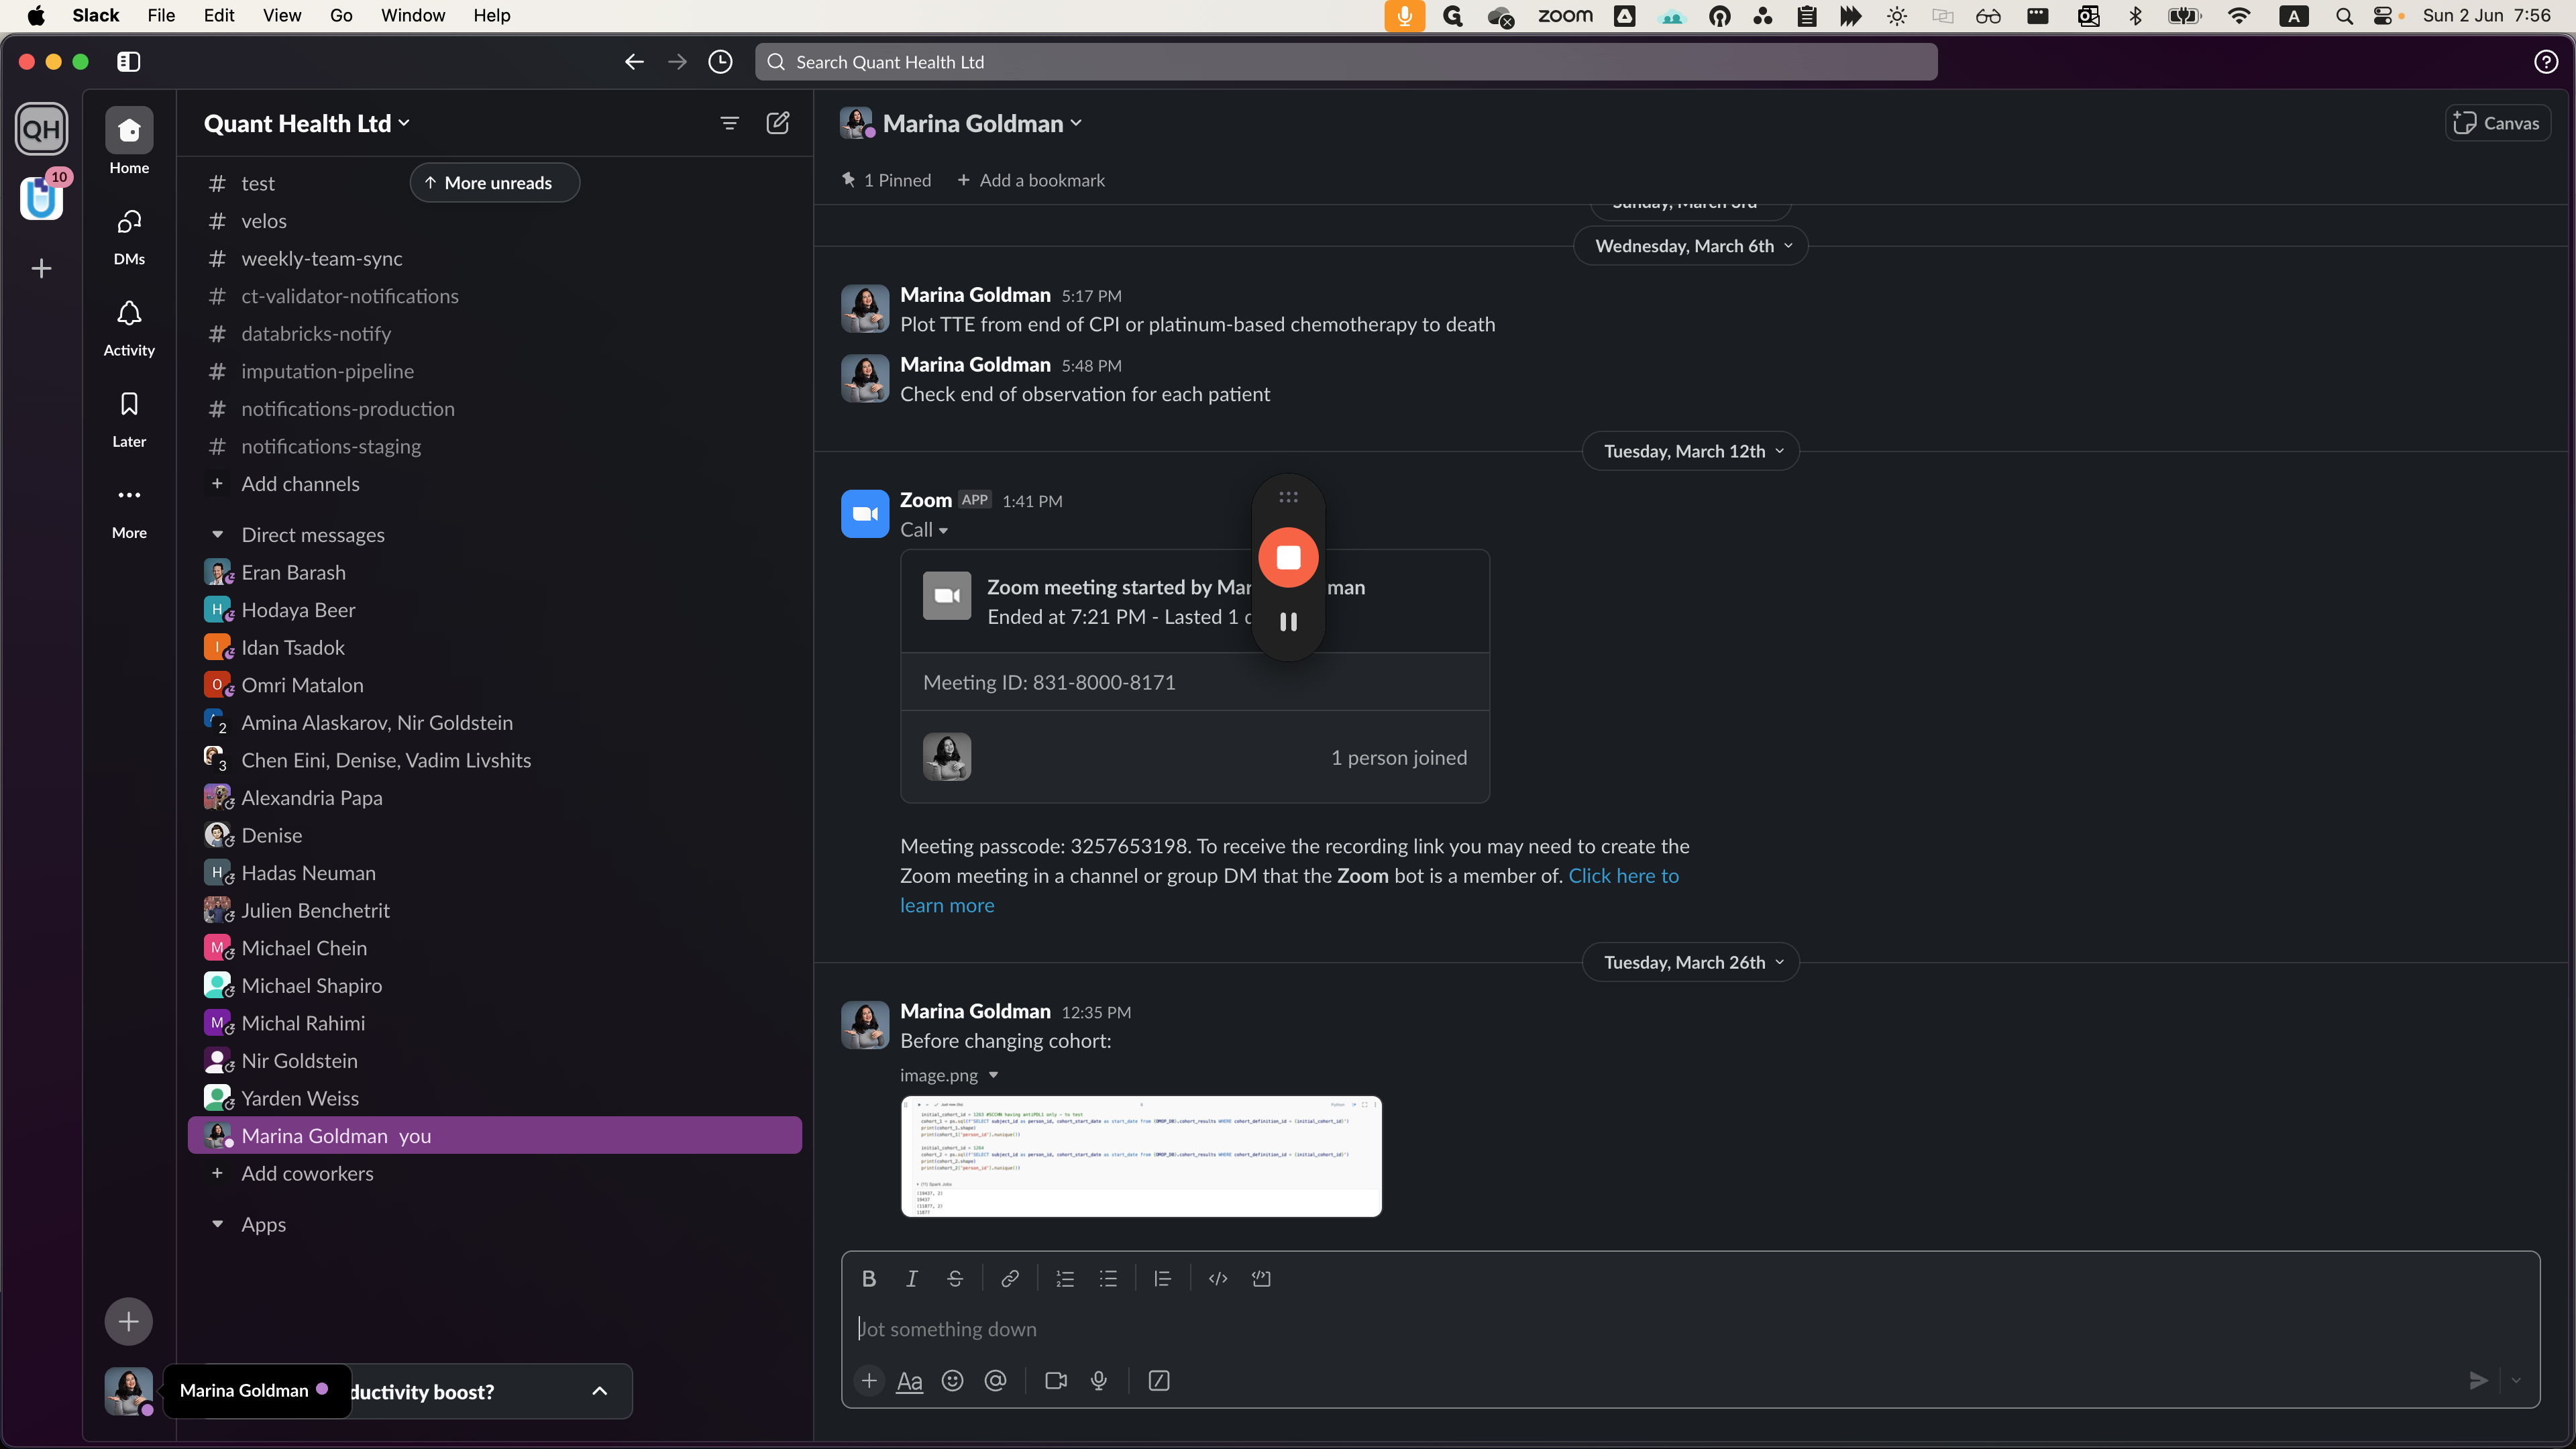This screenshot has height=1449, width=2576.
Task: Apply blockquote formatting
Action: (1162, 1278)
